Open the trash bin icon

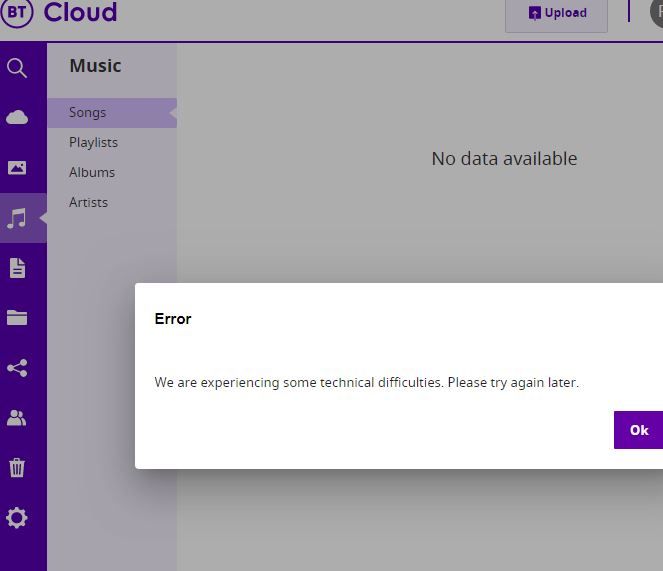(x=17, y=468)
